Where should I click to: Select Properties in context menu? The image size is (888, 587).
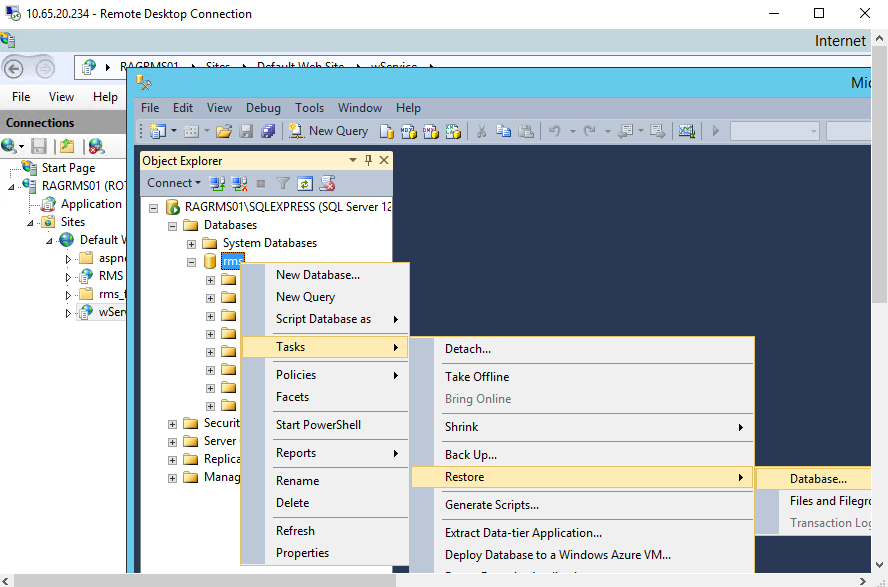click(325, 552)
